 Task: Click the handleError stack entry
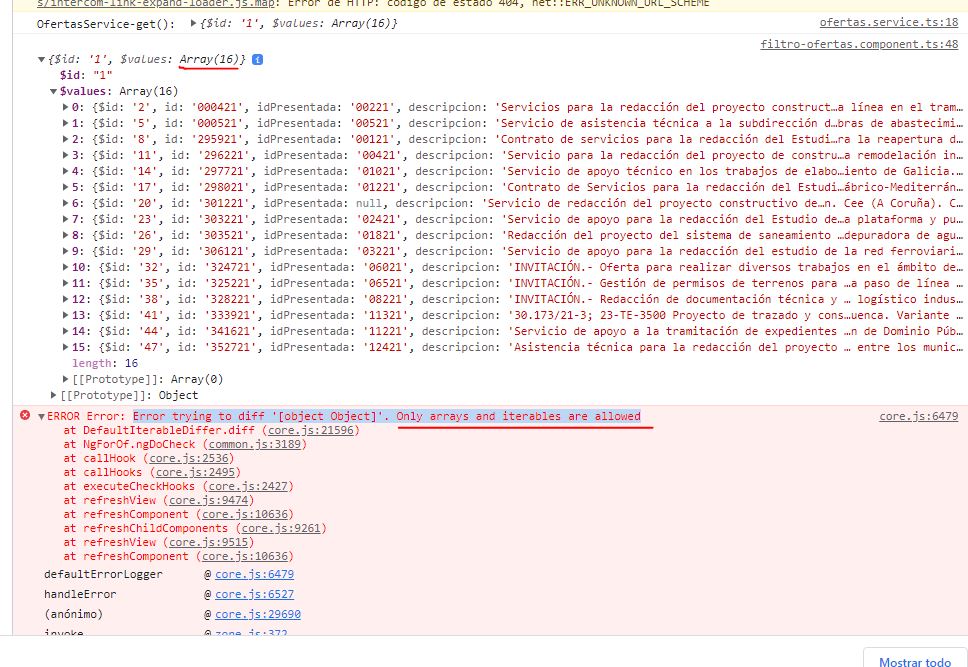pos(80,594)
